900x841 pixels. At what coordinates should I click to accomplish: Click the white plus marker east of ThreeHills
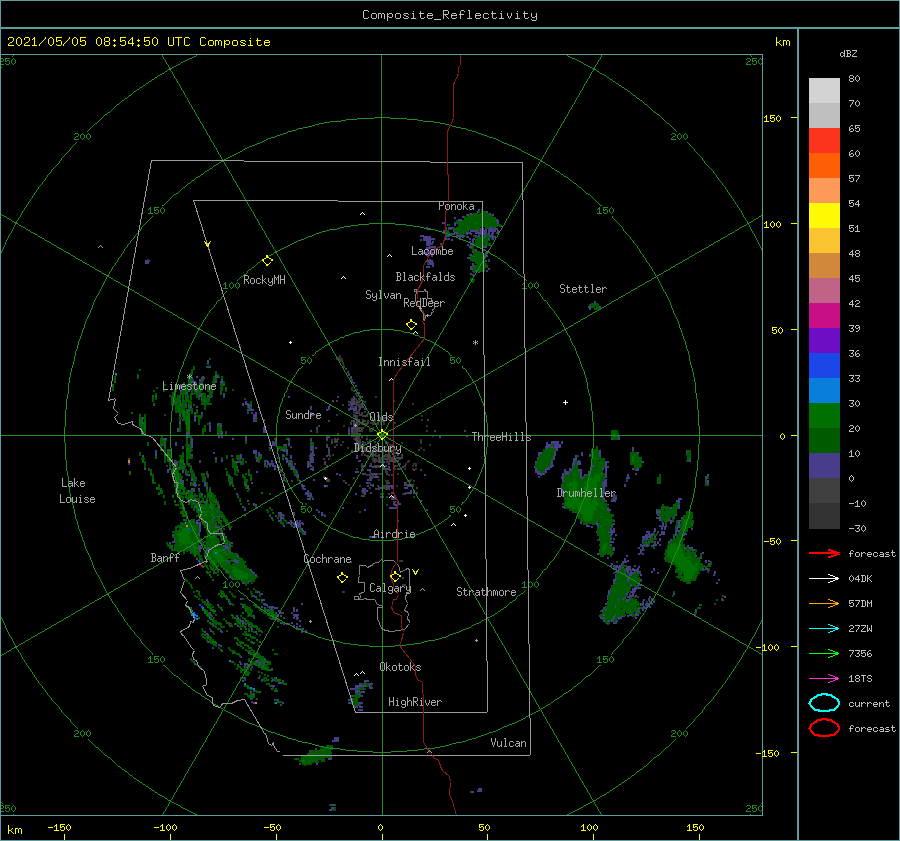(565, 402)
